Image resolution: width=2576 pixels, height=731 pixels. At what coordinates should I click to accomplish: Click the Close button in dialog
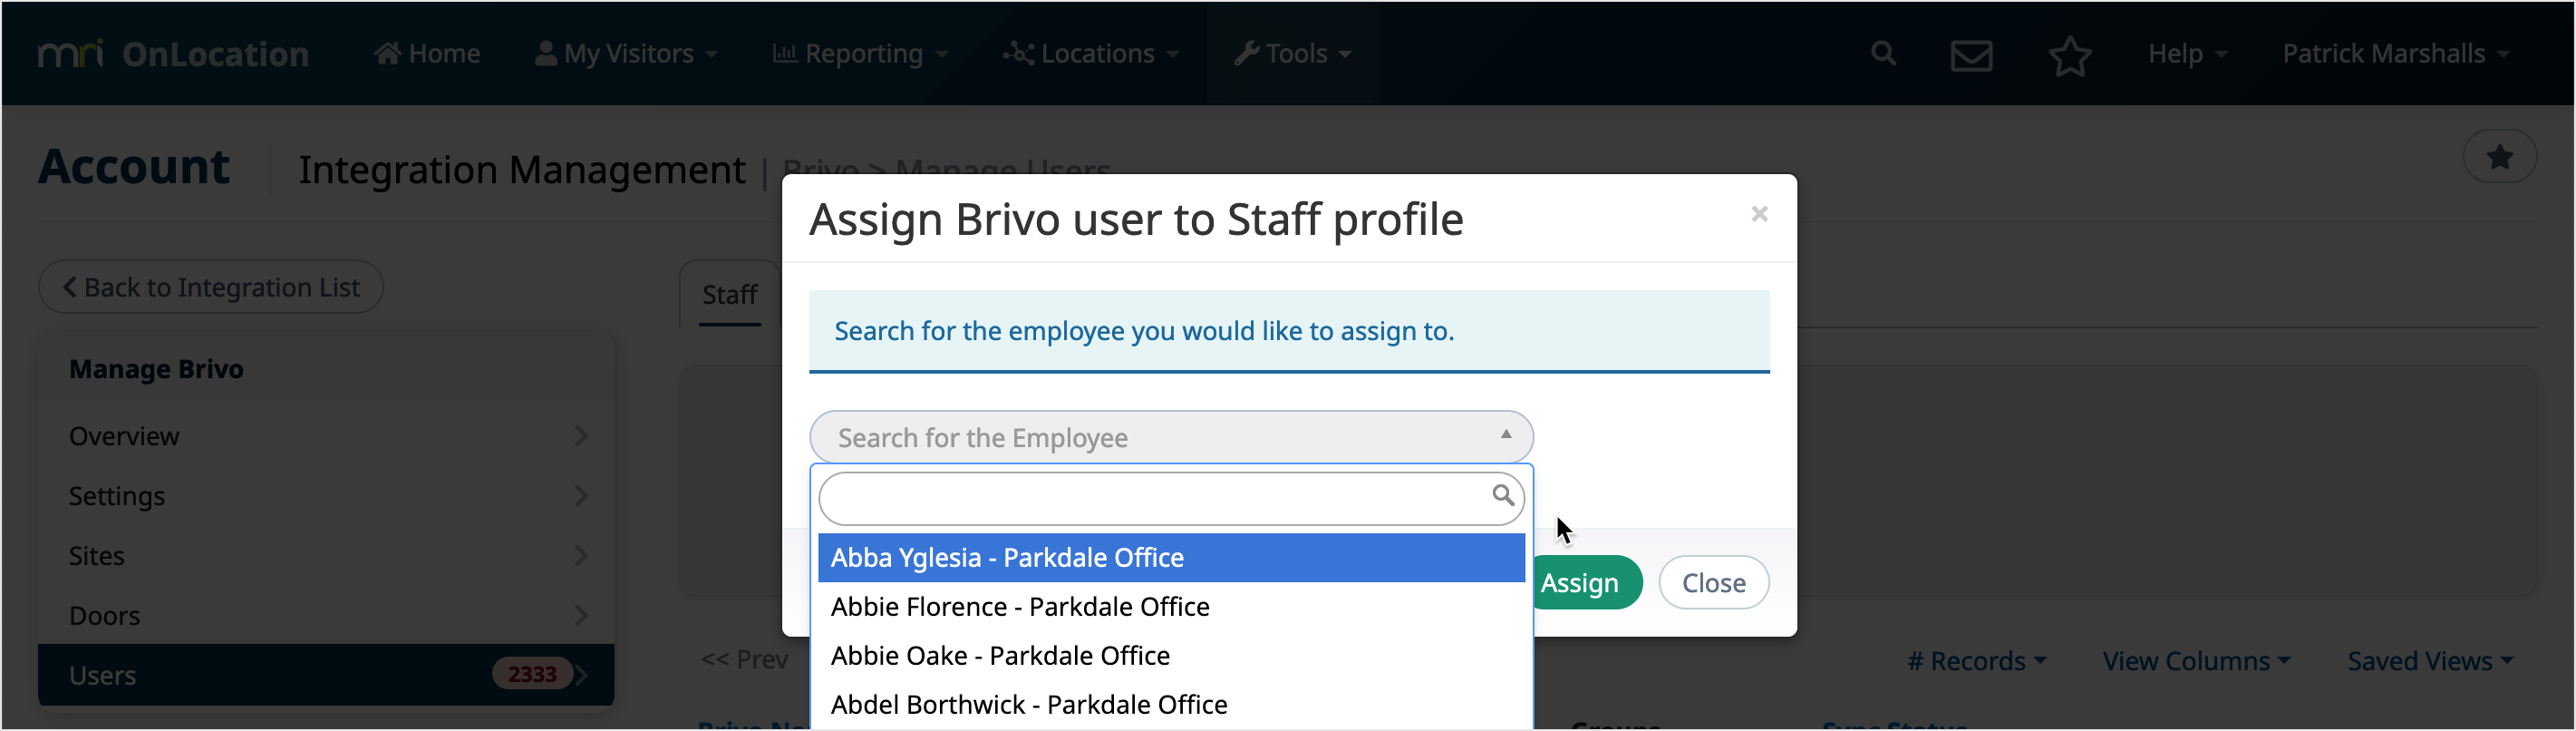pyautogui.click(x=1713, y=584)
